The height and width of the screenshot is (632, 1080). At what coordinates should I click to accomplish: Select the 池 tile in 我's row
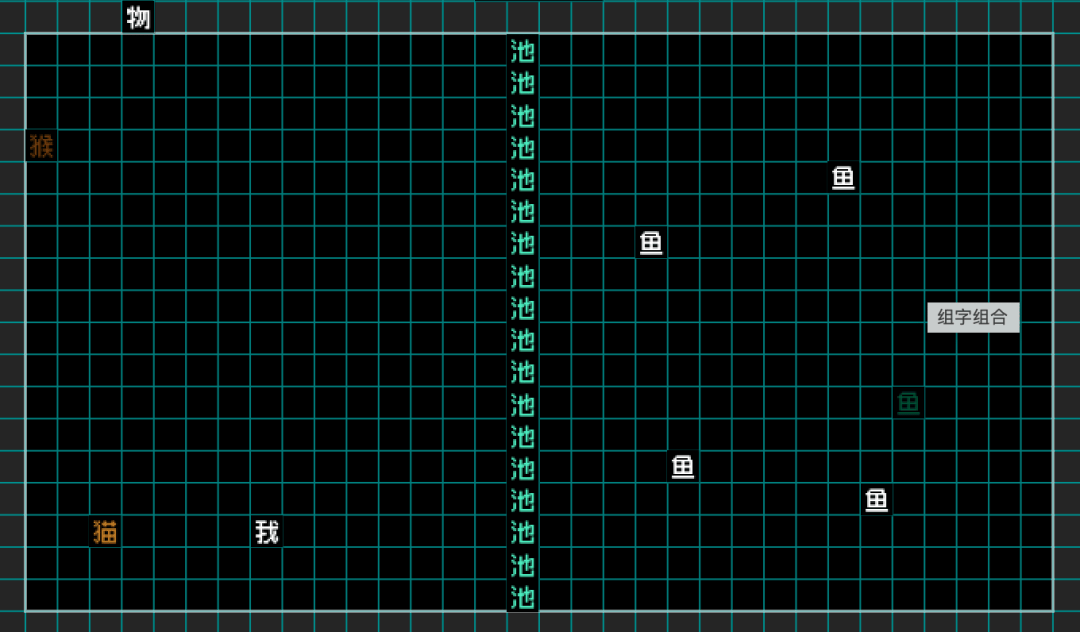click(x=523, y=532)
